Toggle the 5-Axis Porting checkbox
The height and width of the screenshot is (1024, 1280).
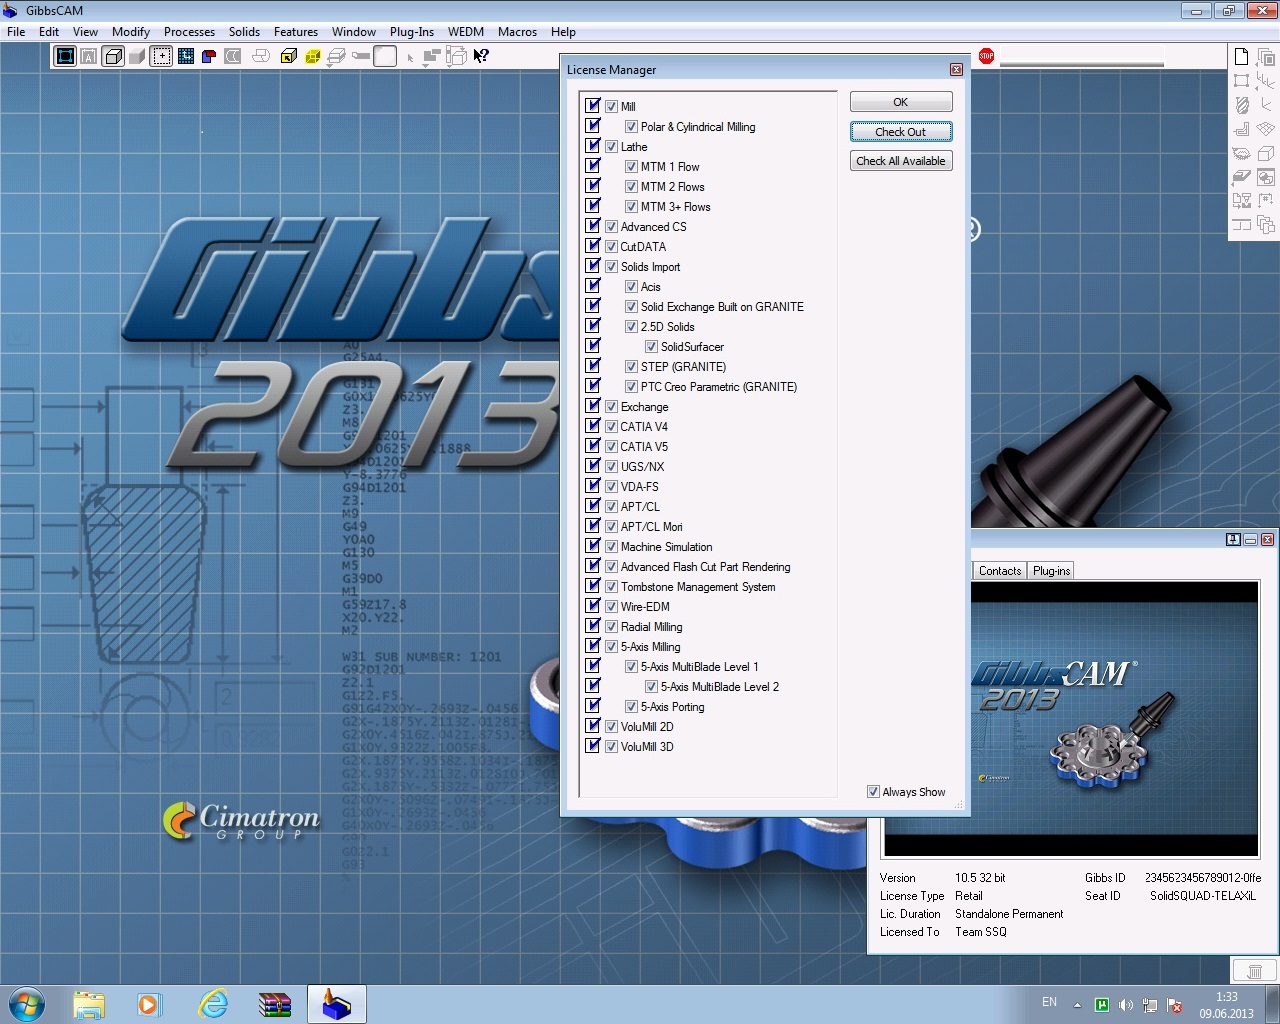tap(631, 707)
